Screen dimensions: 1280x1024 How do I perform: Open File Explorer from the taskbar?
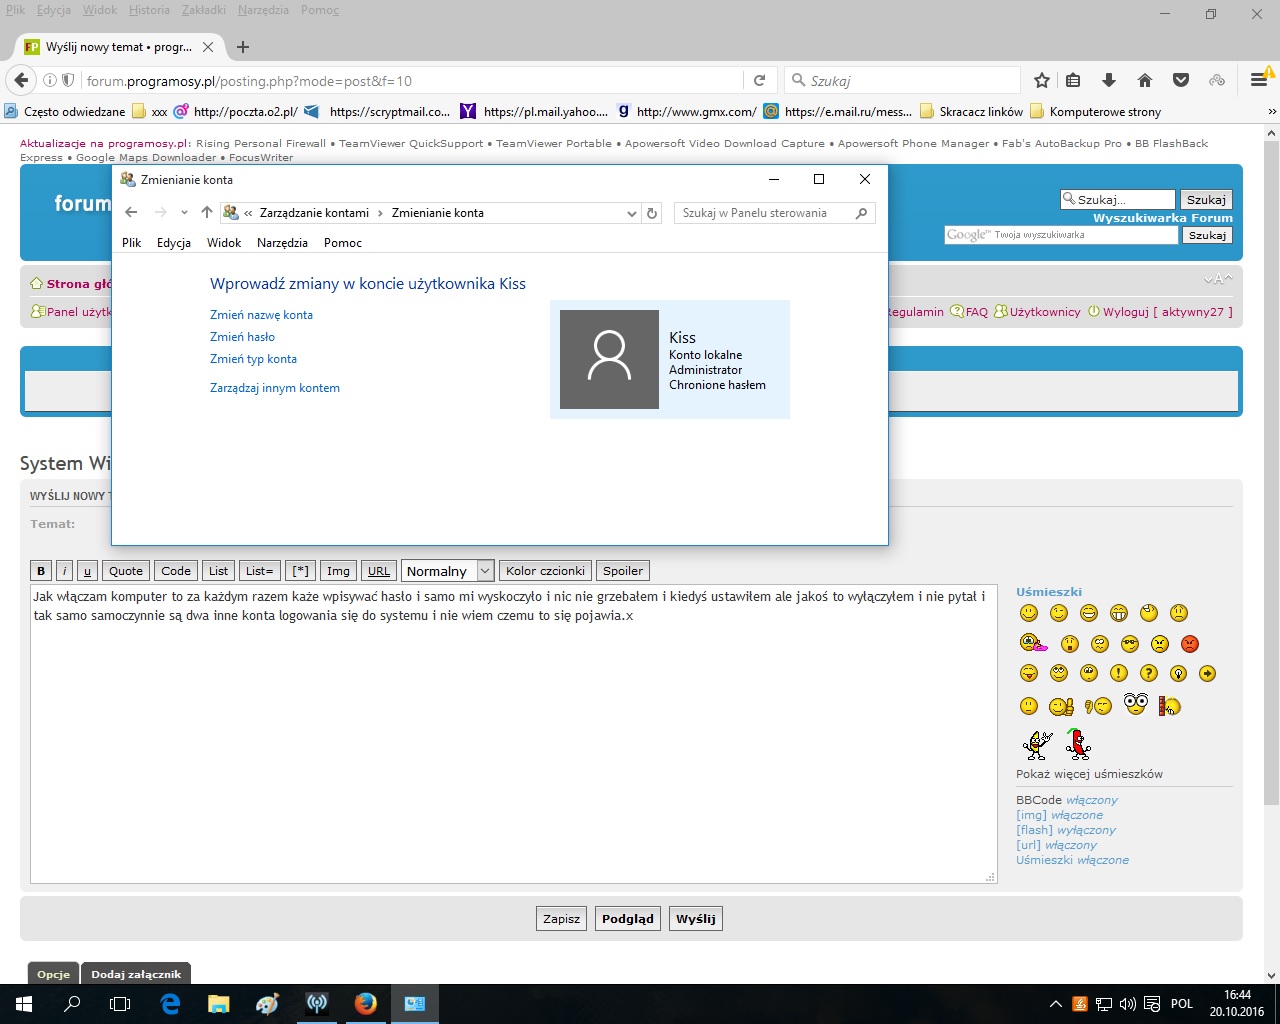click(219, 1004)
